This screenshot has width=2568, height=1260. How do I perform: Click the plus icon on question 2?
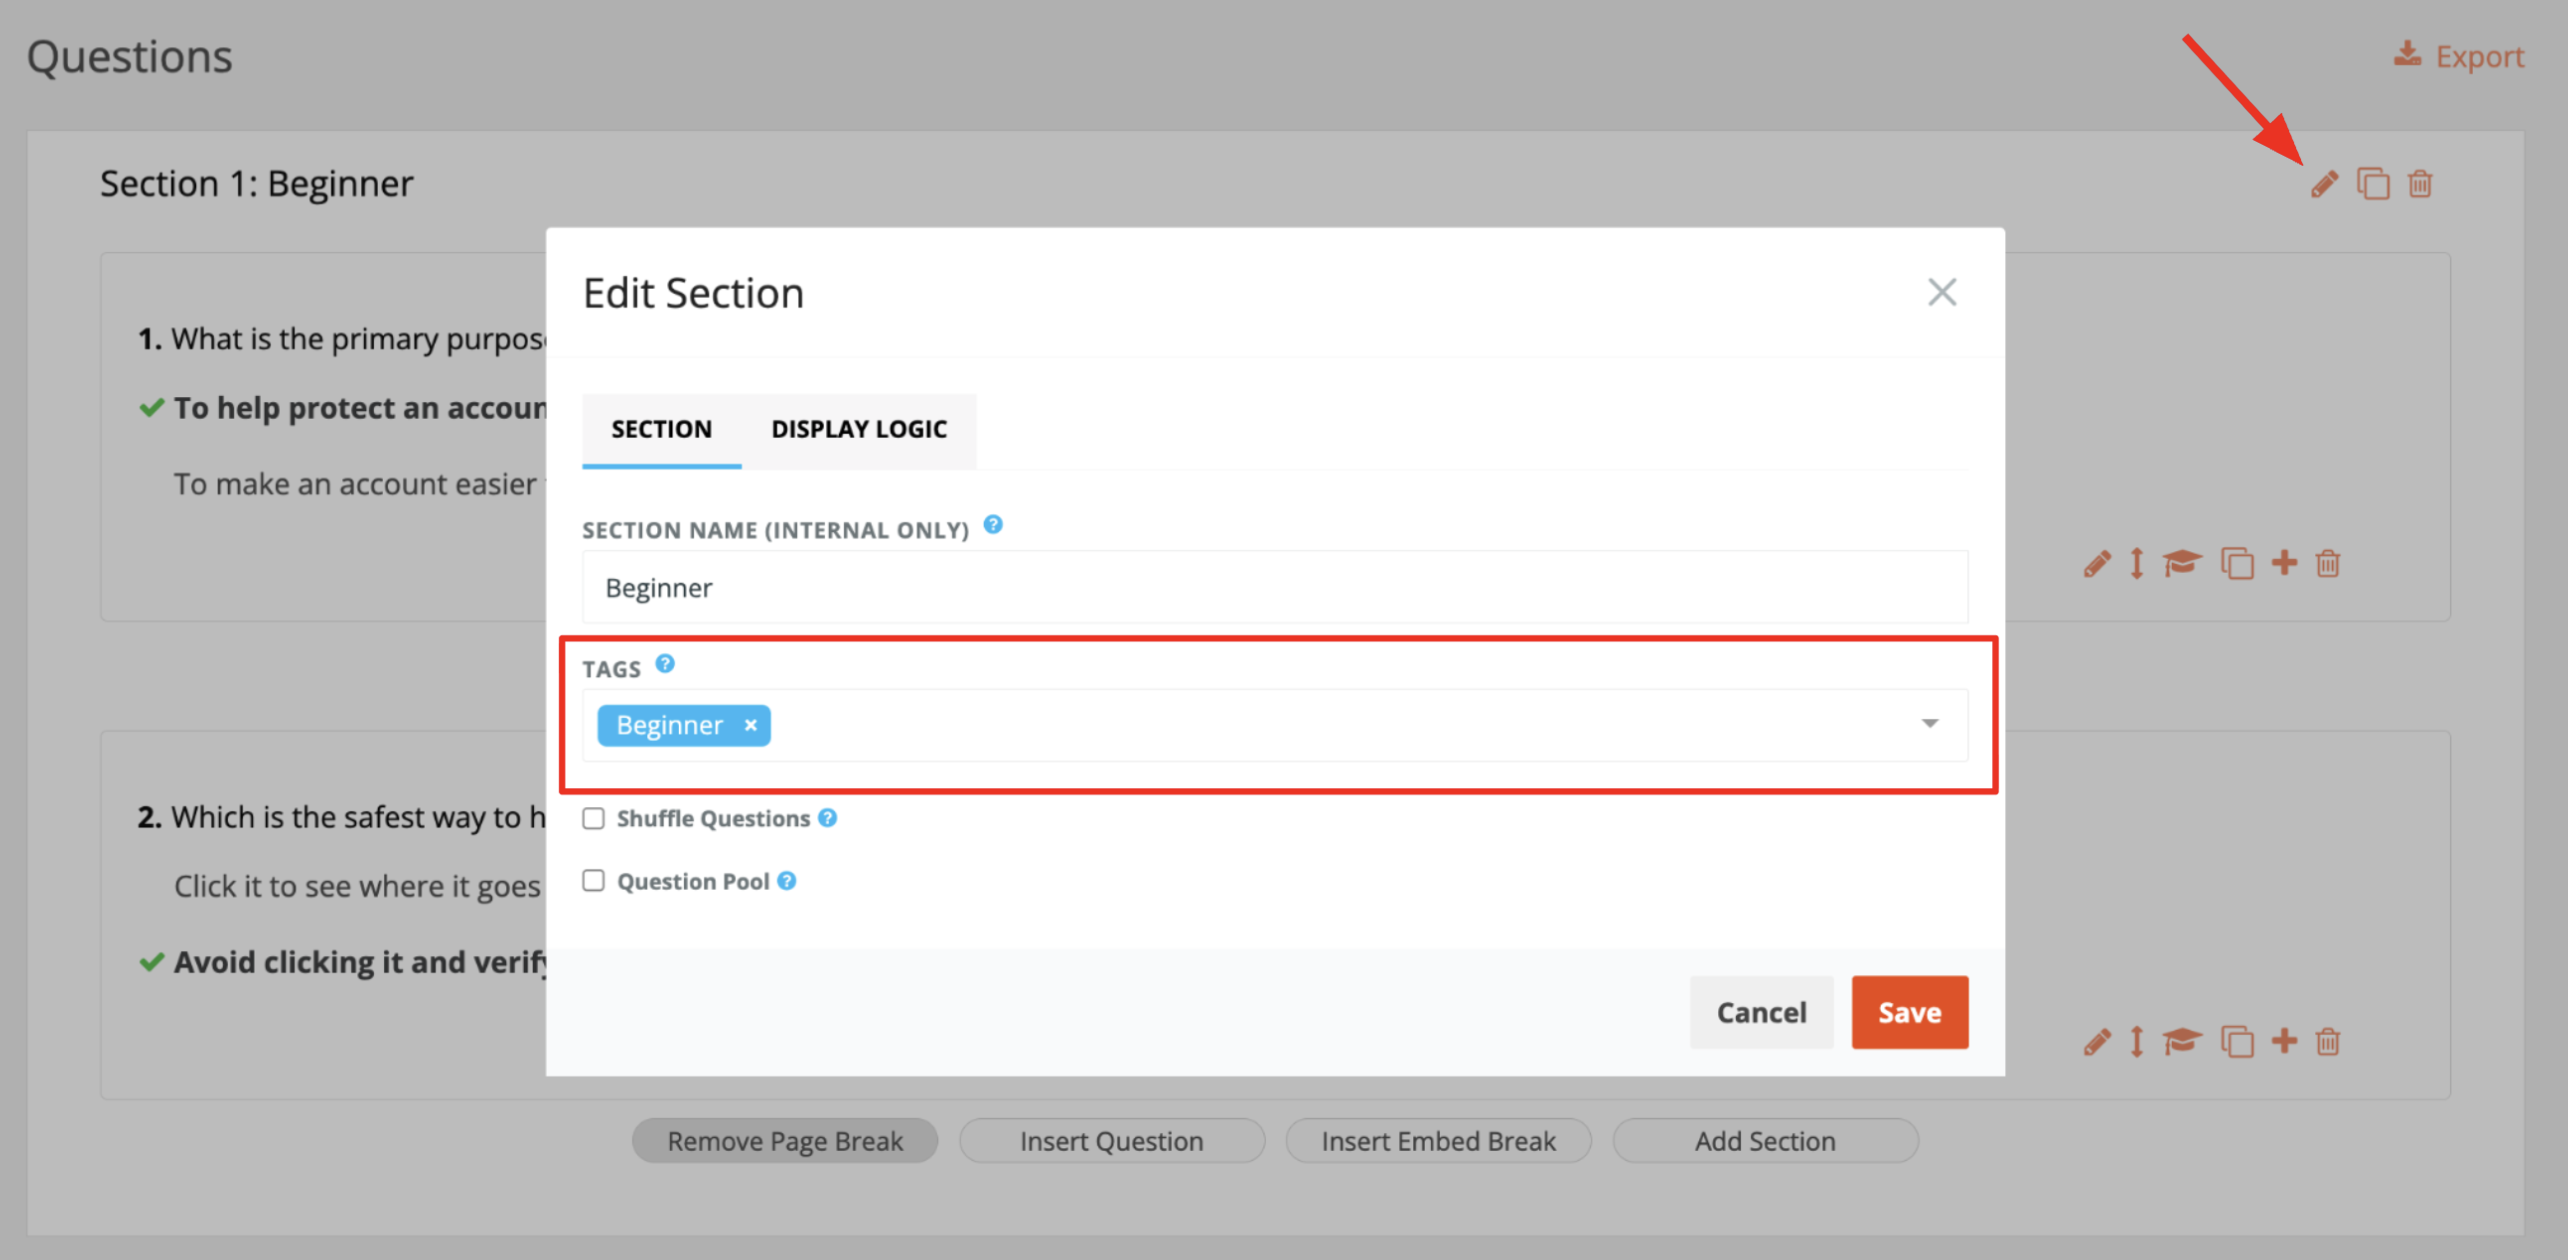pyautogui.click(x=2284, y=1040)
